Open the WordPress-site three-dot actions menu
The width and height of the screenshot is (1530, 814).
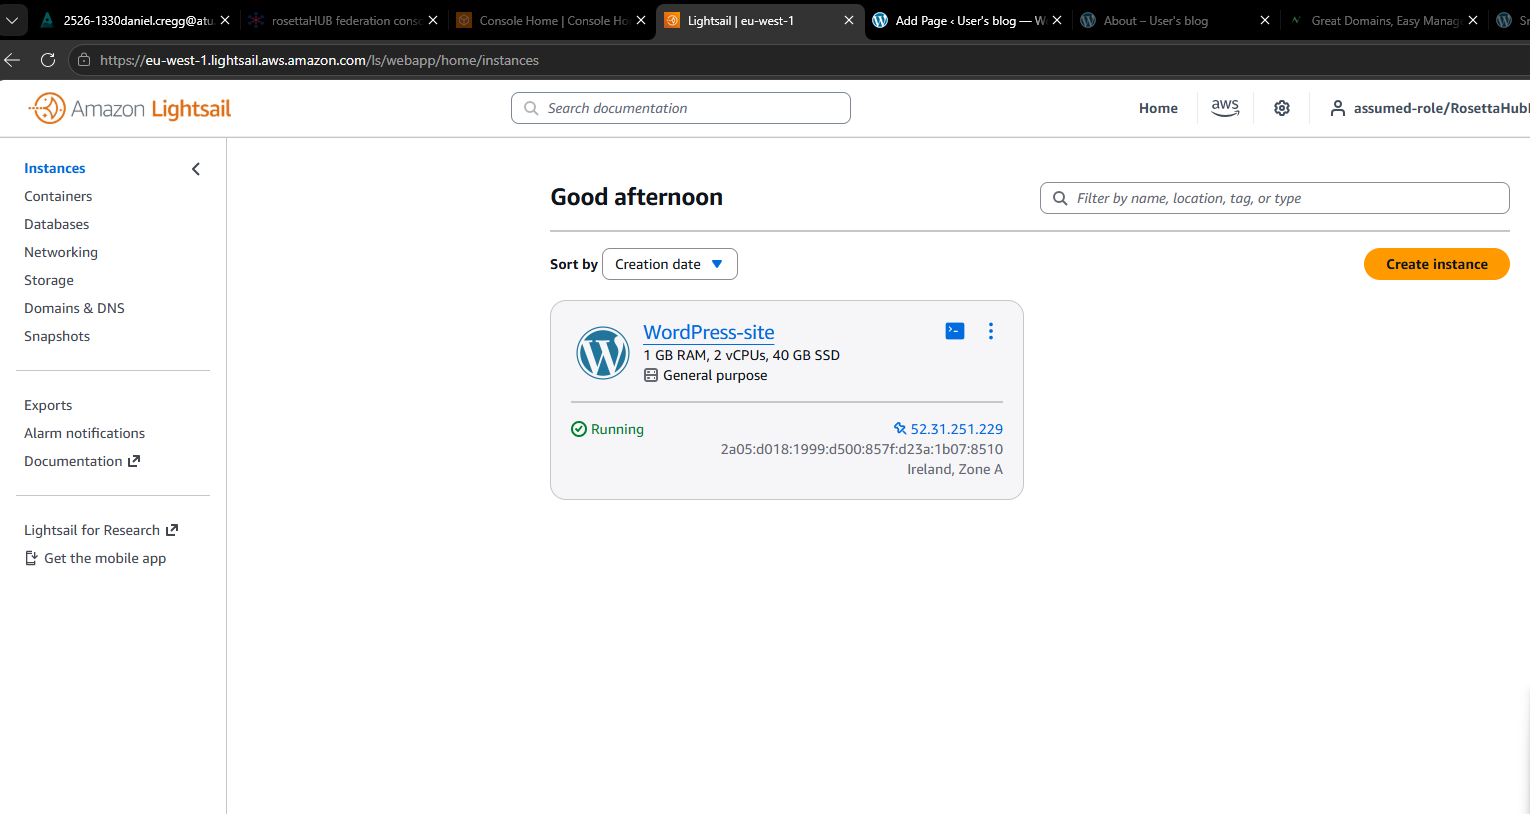click(x=990, y=331)
